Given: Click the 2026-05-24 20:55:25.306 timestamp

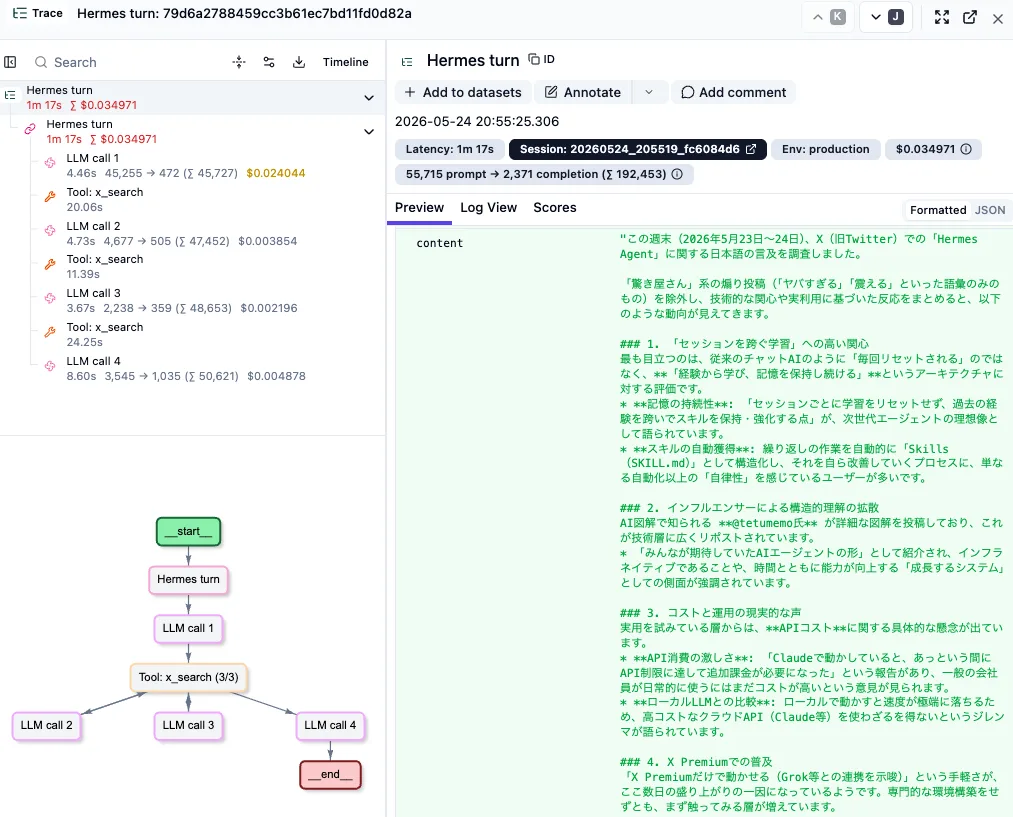Looking at the screenshot, I should pyautogui.click(x=477, y=121).
